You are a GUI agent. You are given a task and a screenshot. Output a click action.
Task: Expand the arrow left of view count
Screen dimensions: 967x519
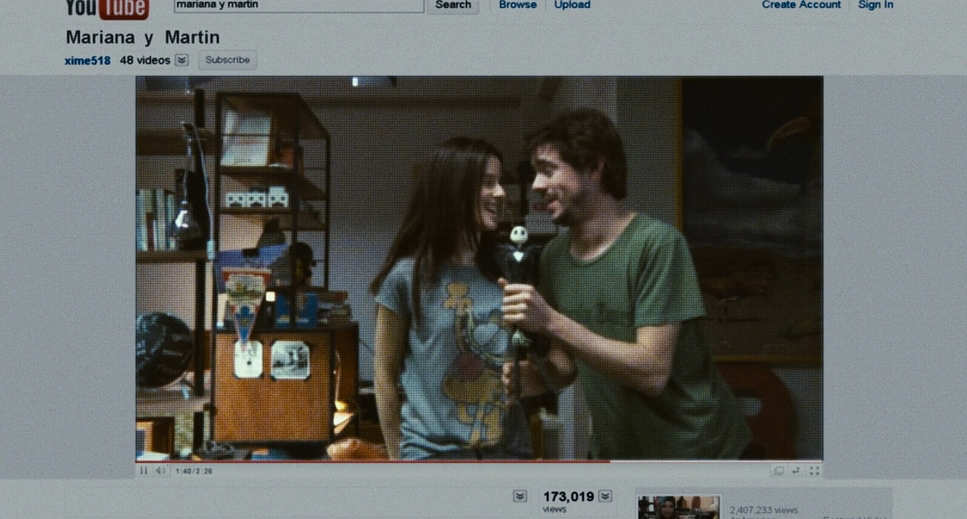[x=520, y=496]
